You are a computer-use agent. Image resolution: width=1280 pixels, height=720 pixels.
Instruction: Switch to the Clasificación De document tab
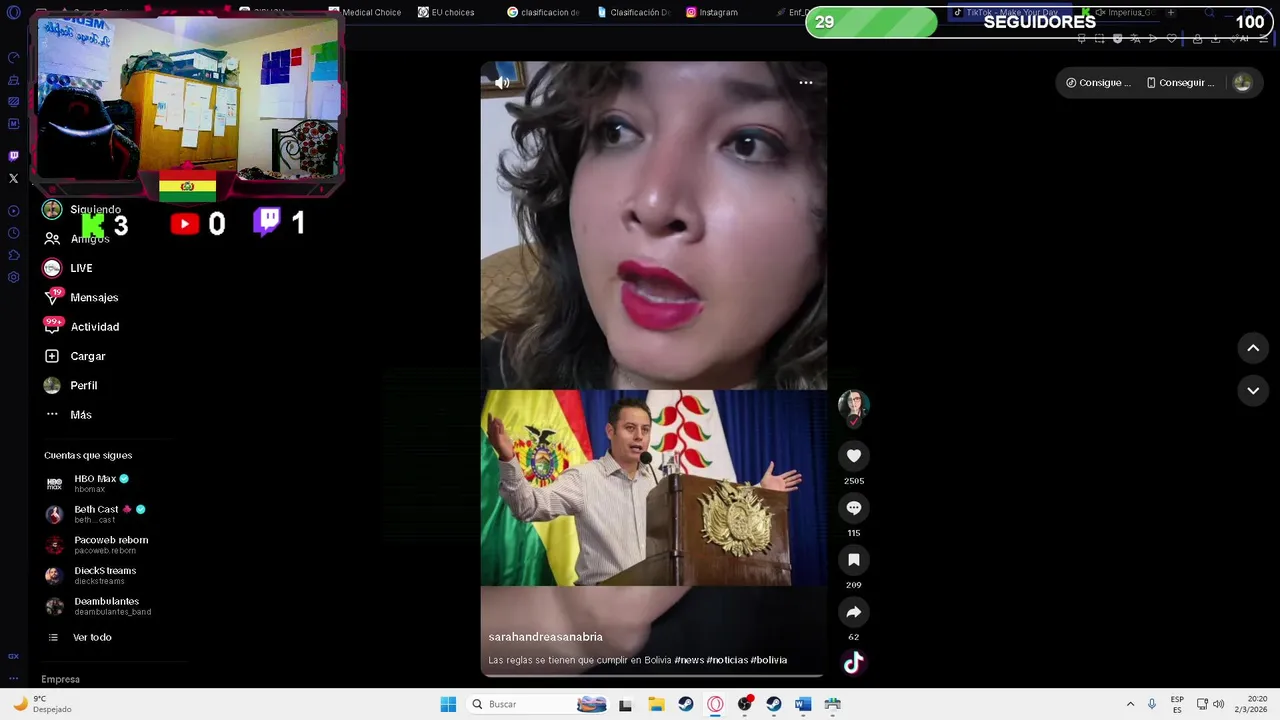pos(634,12)
